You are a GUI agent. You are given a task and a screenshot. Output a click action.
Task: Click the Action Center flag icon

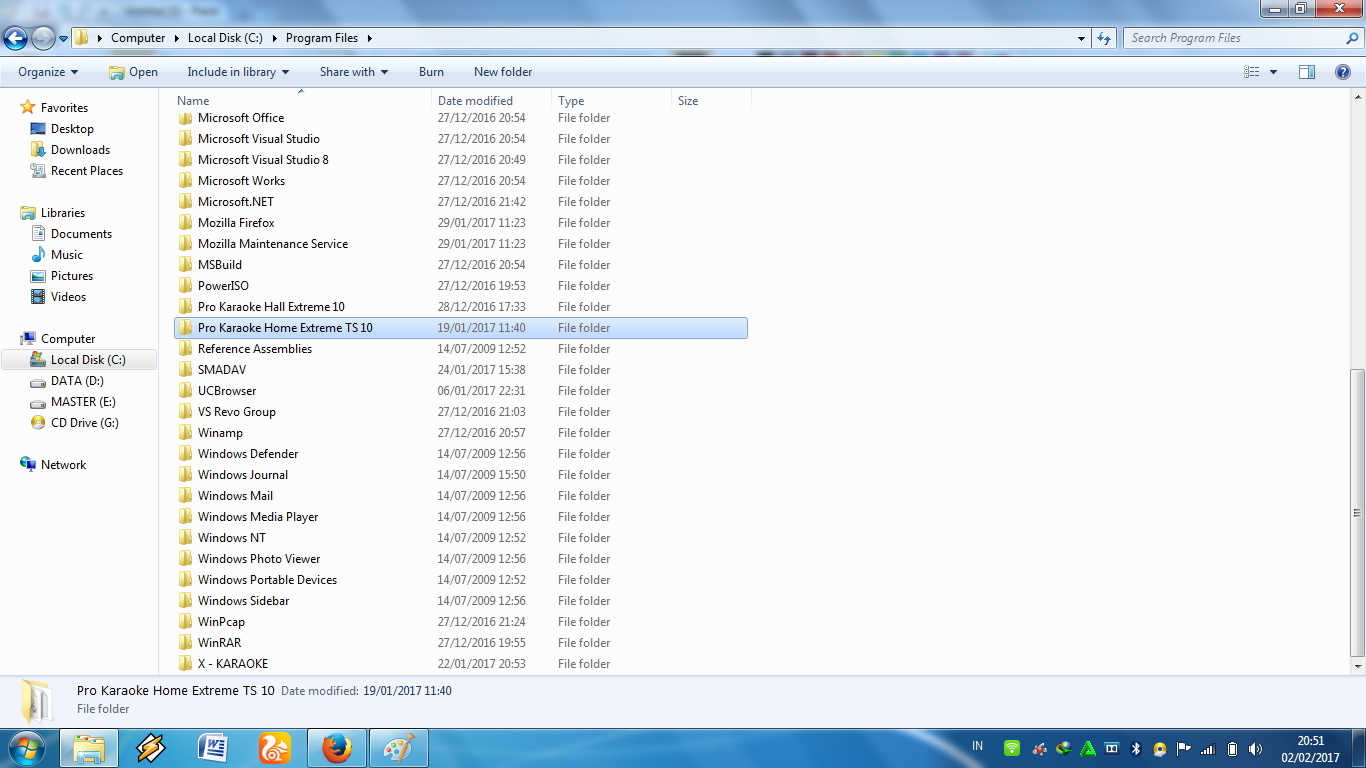coord(1183,748)
